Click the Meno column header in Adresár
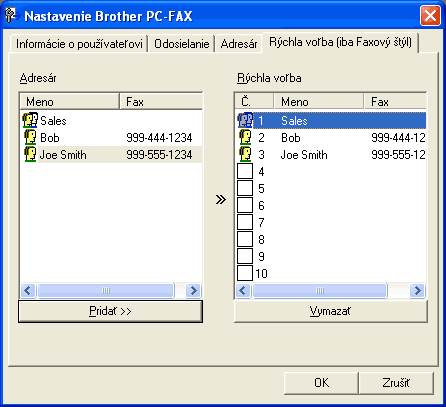Image resolution: width=446 pixels, height=407 pixels. tap(69, 101)
